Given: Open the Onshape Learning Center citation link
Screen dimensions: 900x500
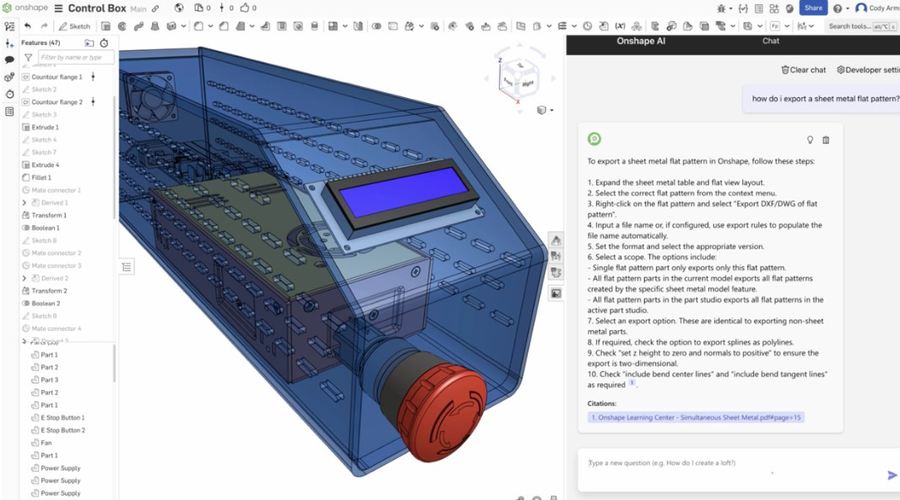Looking at the screenshot, I should click(696, 417).
